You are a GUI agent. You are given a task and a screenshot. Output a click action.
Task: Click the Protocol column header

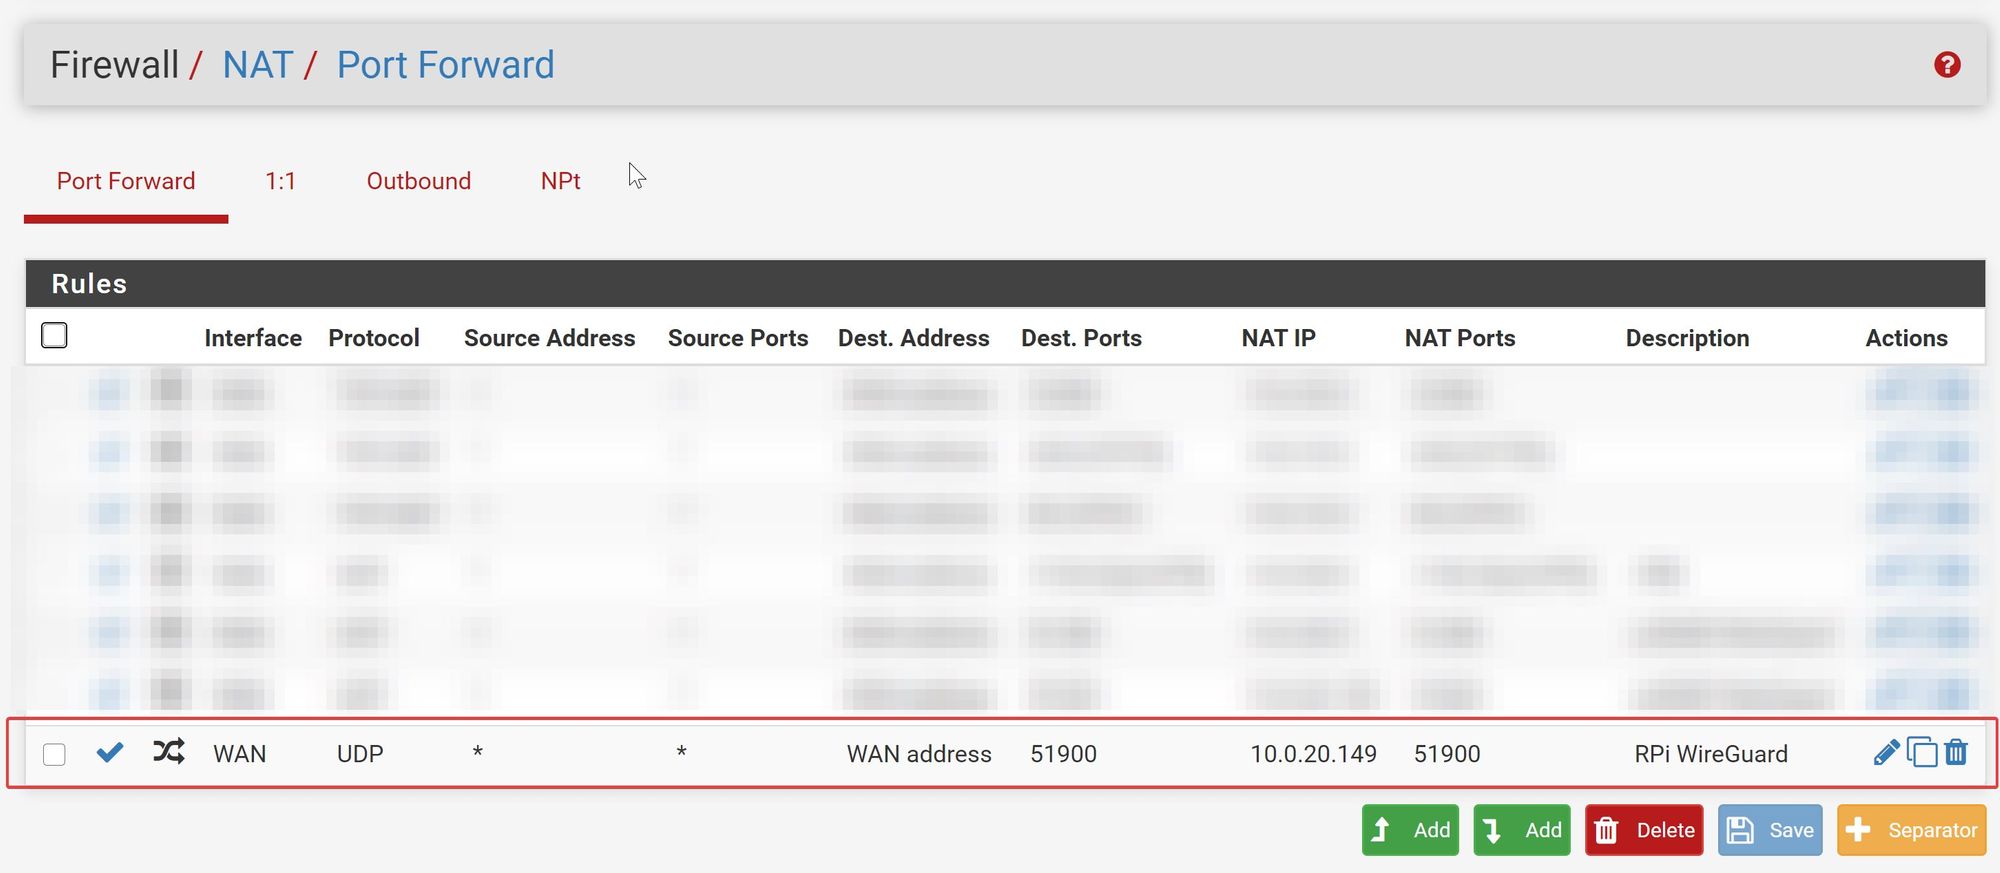(x=374, y=338)
